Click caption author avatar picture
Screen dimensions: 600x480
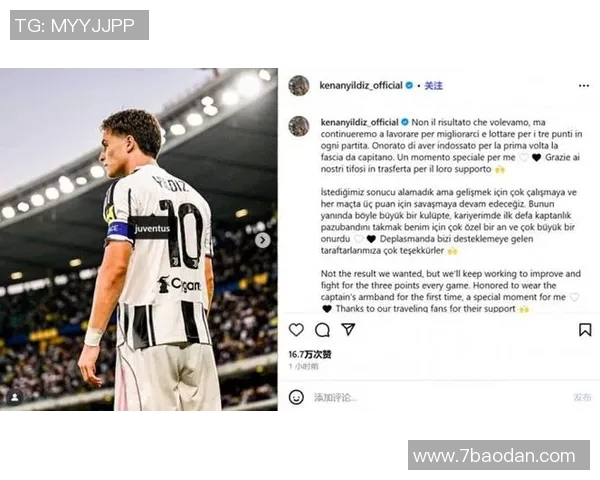click(x=299, y=126)
